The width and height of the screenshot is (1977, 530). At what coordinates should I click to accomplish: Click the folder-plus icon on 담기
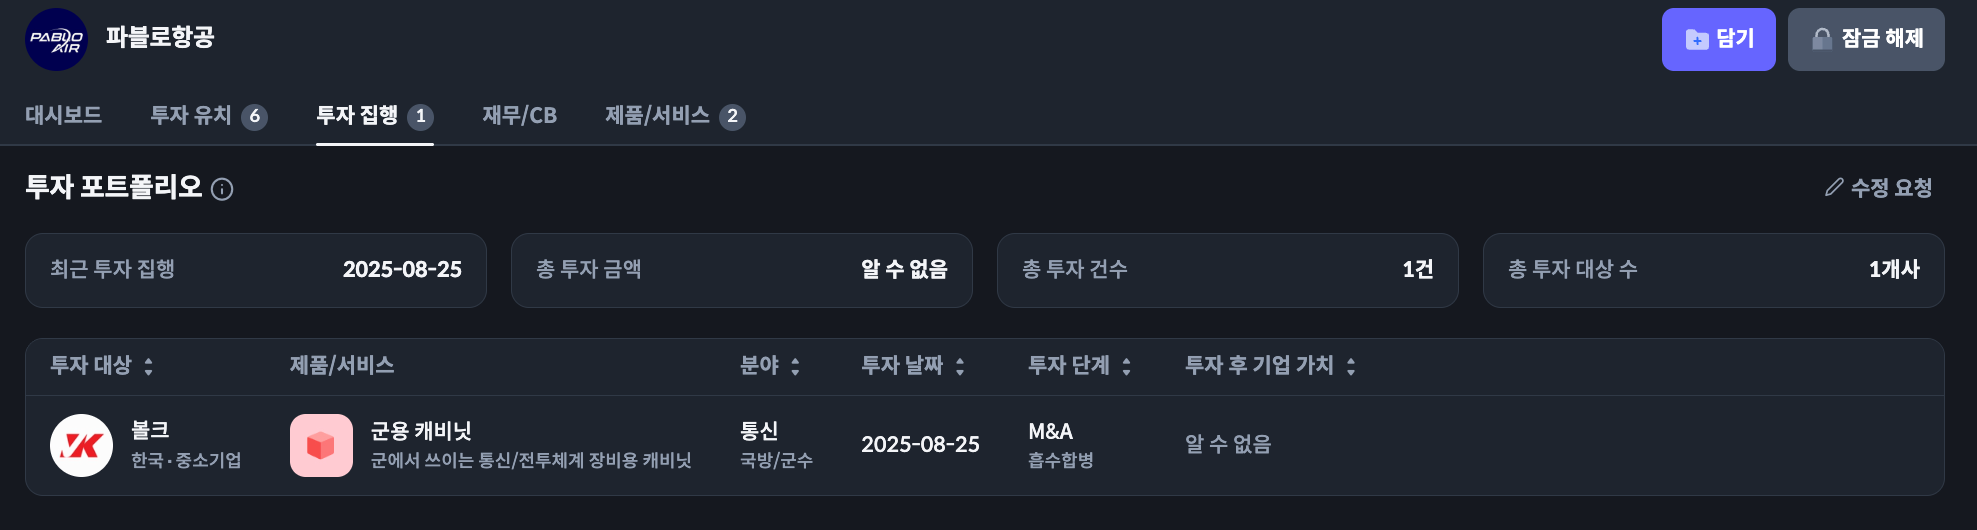[1697, 39]
